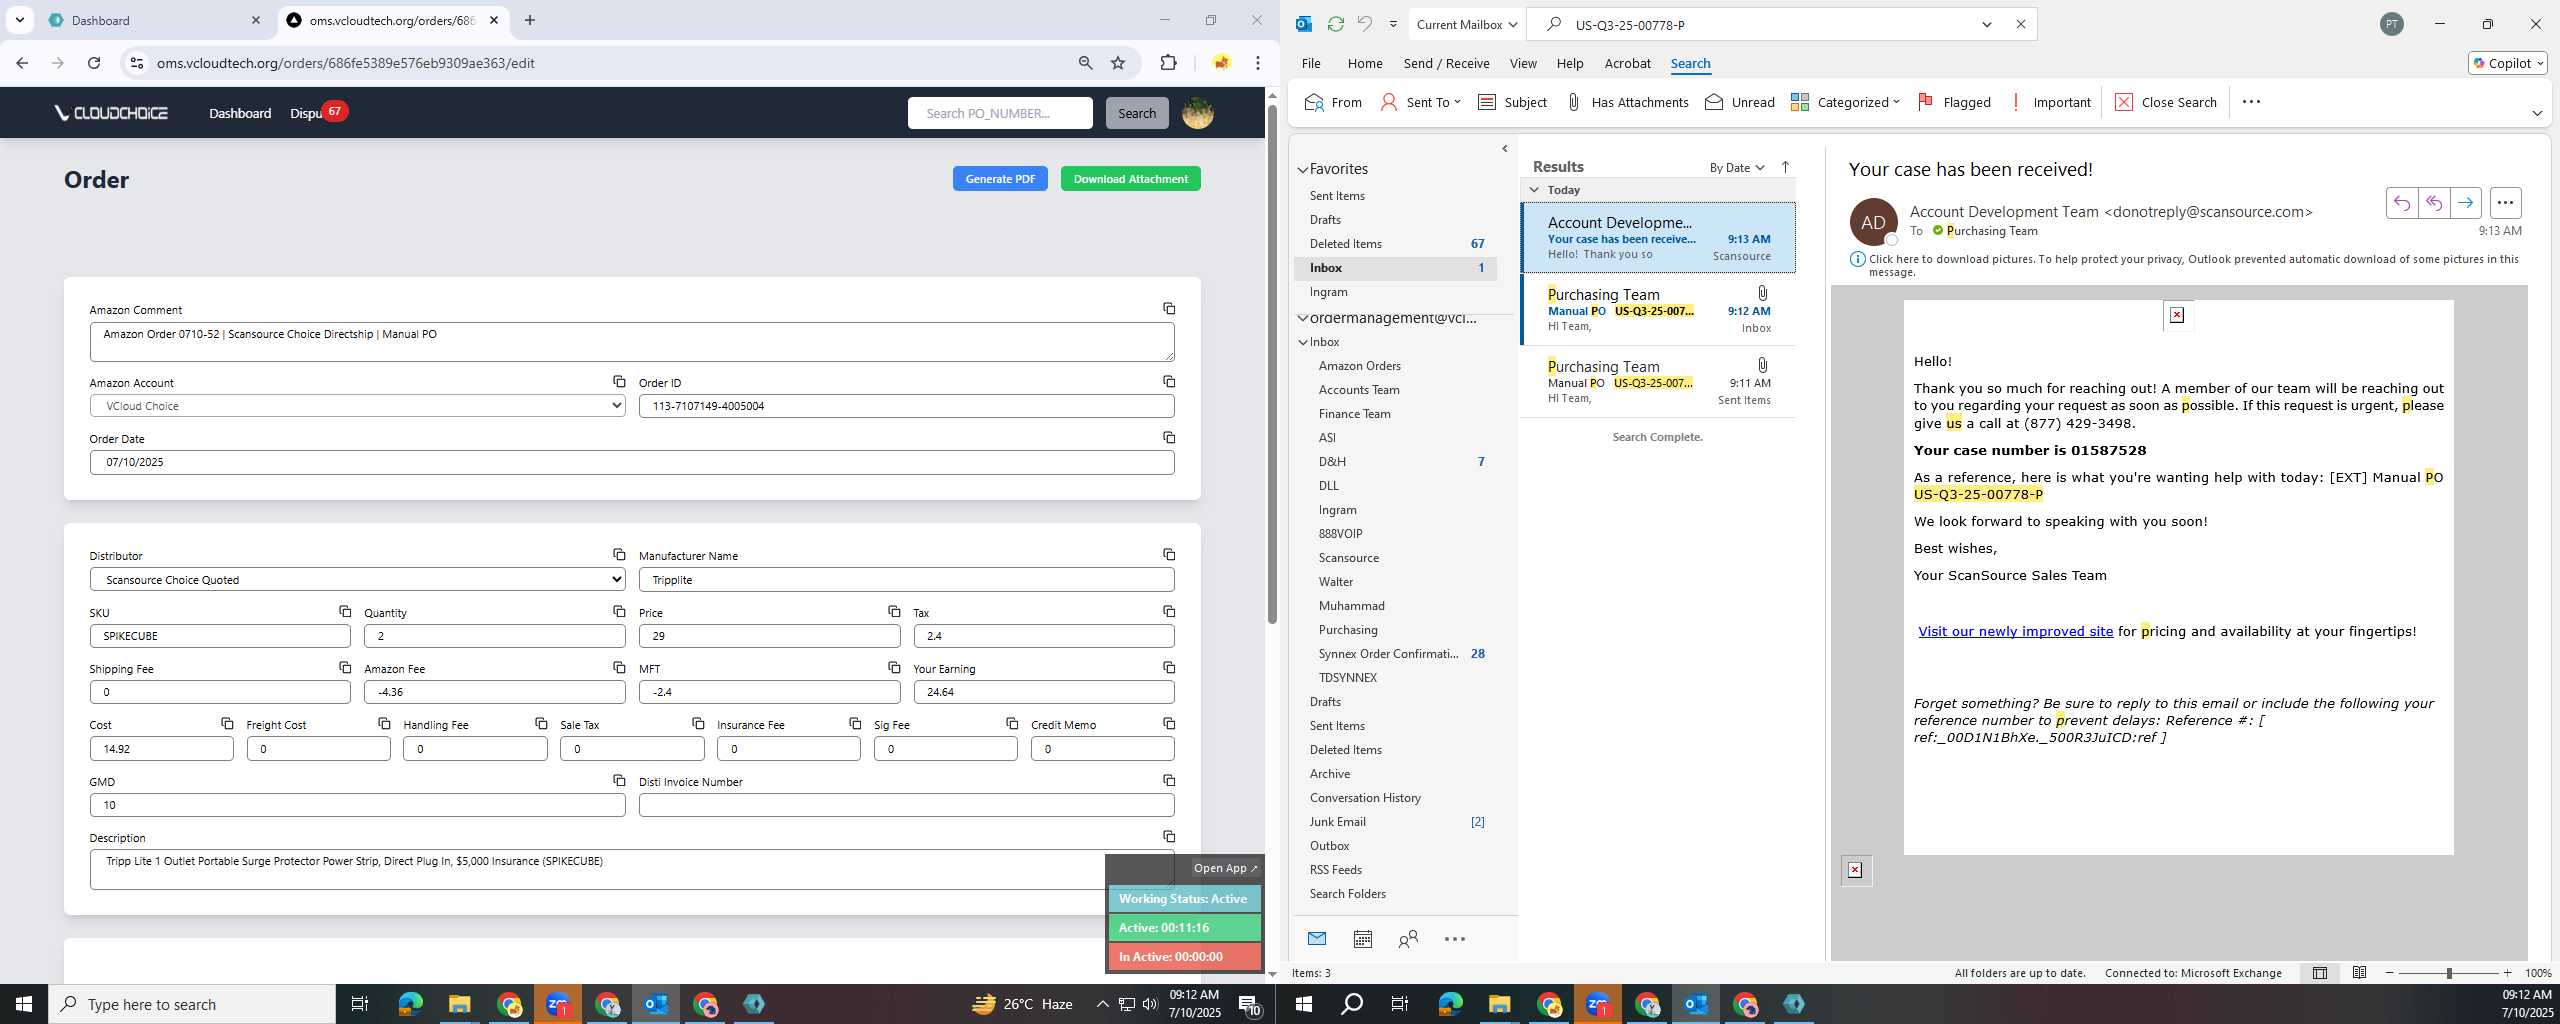The height and width of the screenshot is (1024, 2560).
Task: Open Outlook File menu
Action: tap(1311, 63)
